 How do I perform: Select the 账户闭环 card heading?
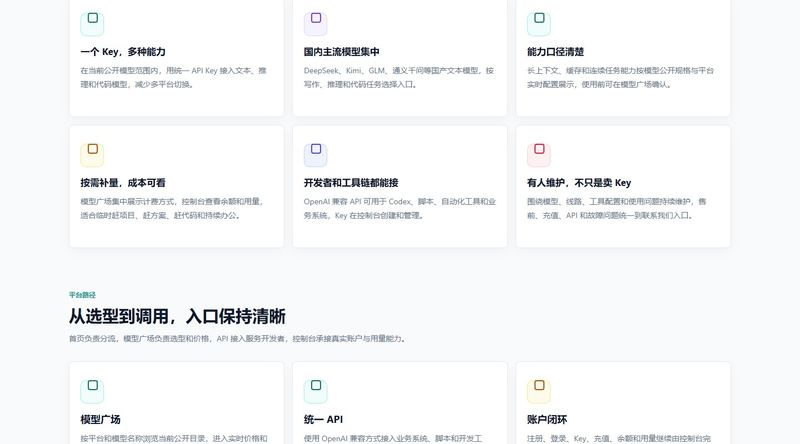(x=547, y=420)
